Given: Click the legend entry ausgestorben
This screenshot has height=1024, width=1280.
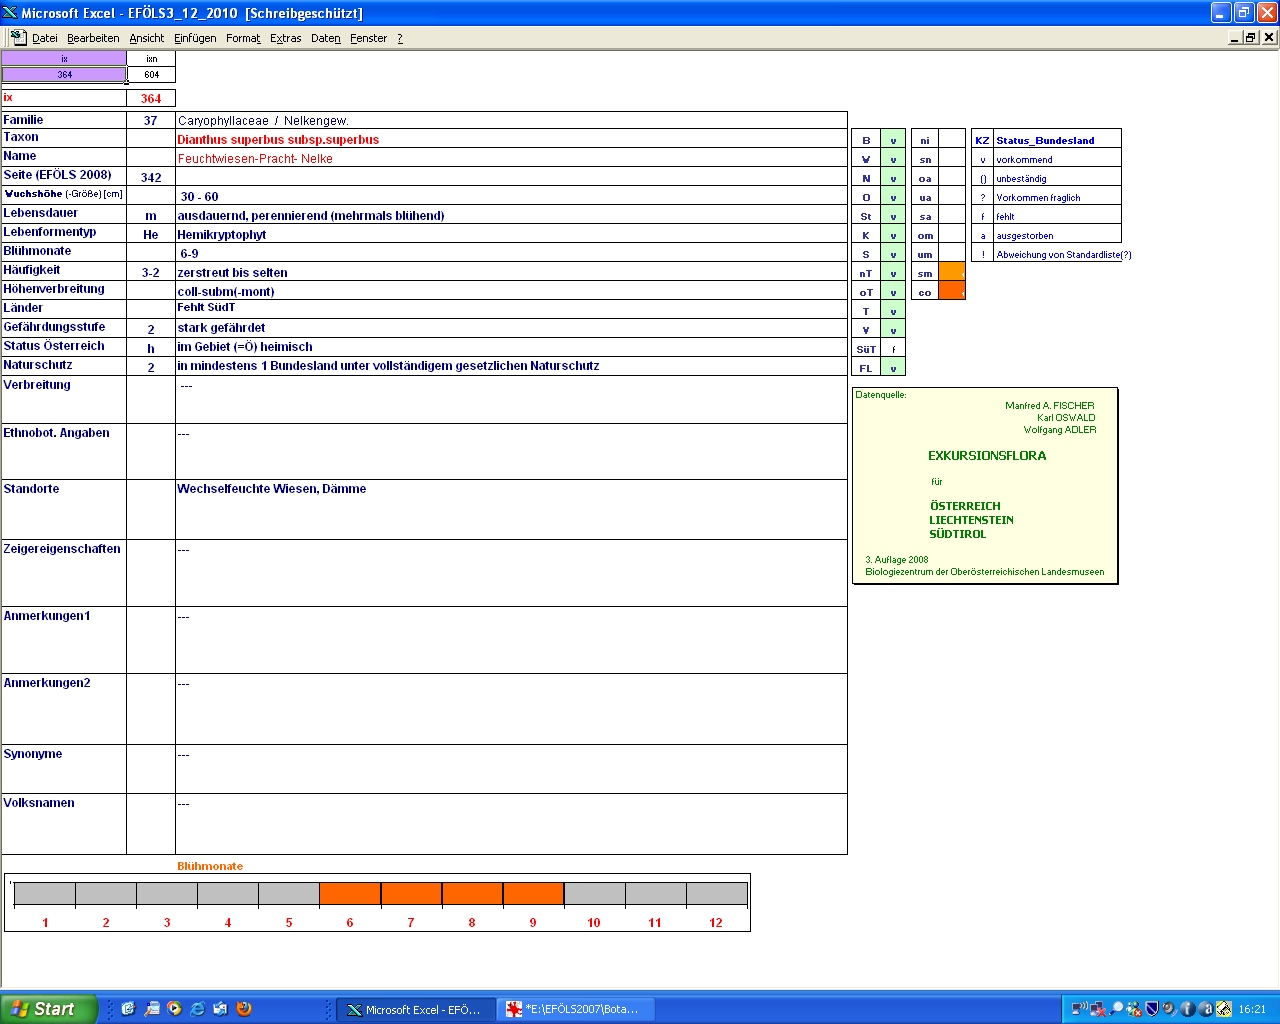Looking at the screenshot, I should click(1024, 236).
